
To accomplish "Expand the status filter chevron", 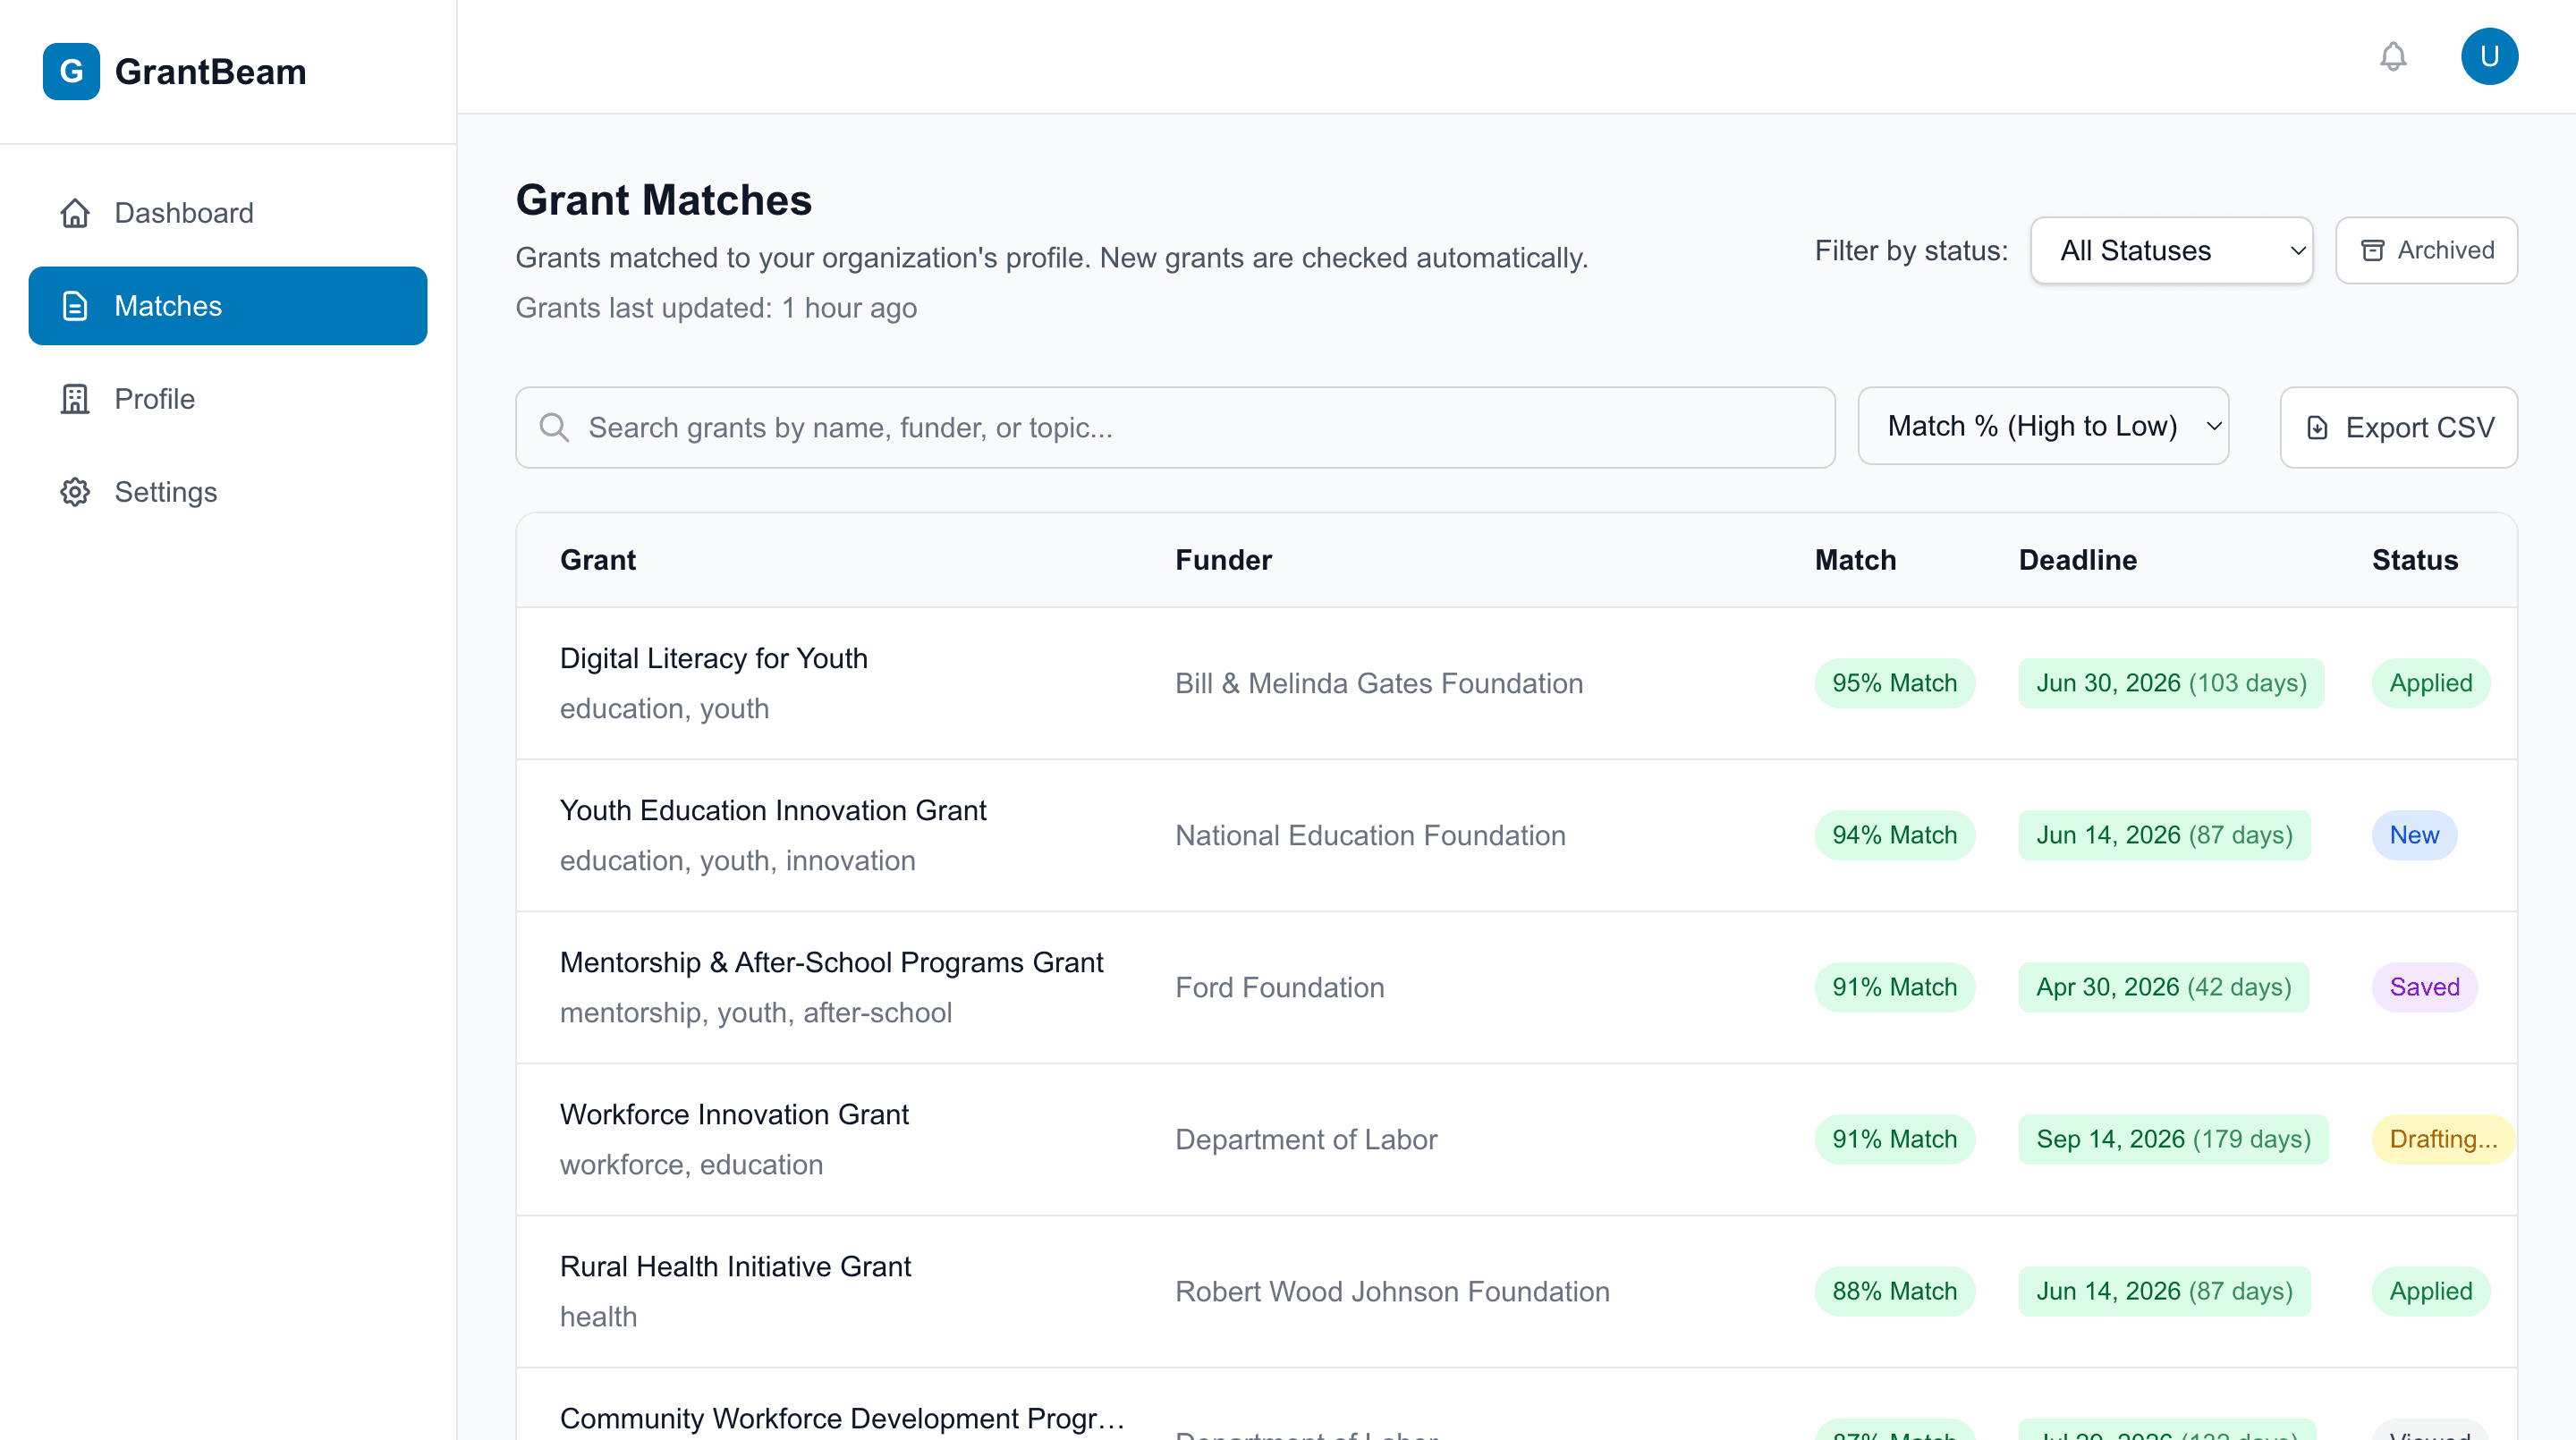I will coord(2296,250).
